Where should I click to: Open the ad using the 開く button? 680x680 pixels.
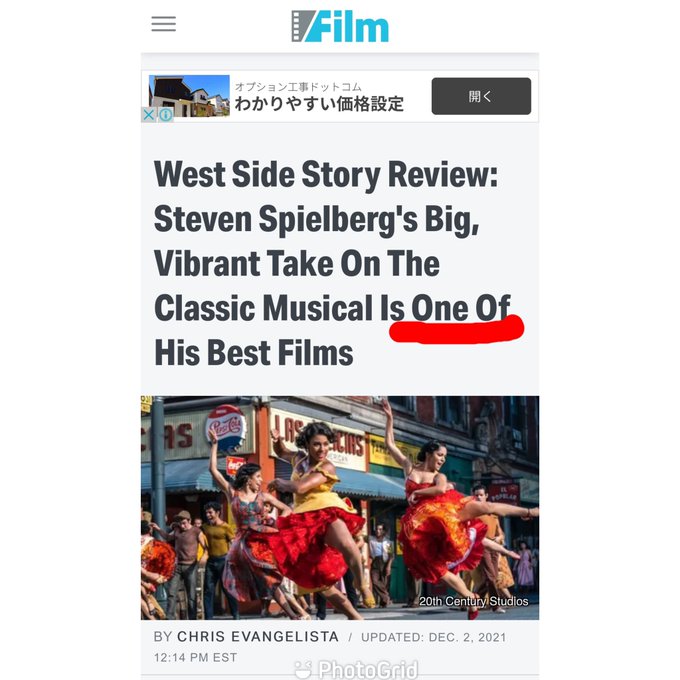481,96
